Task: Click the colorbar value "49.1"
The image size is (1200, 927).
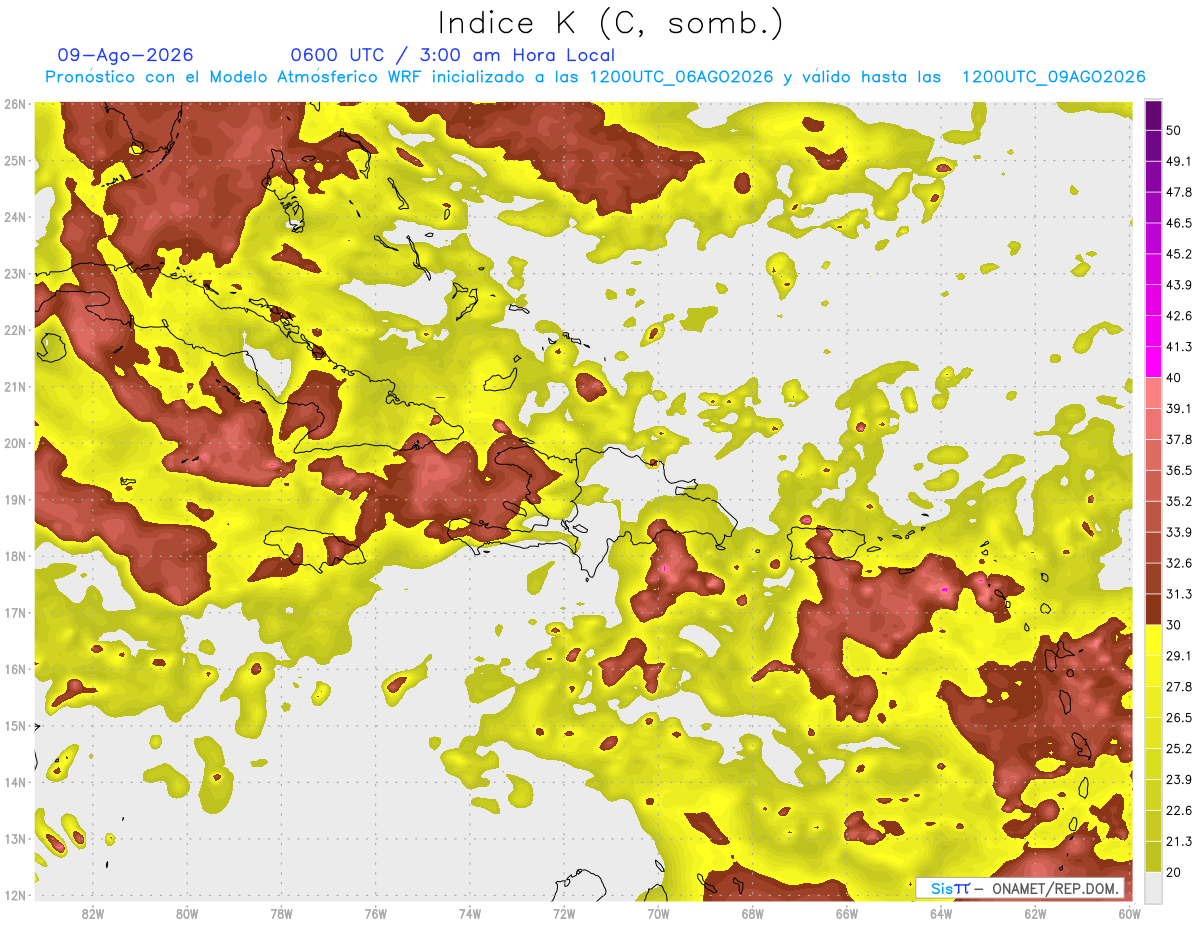Action: [x=1180, y=161]
